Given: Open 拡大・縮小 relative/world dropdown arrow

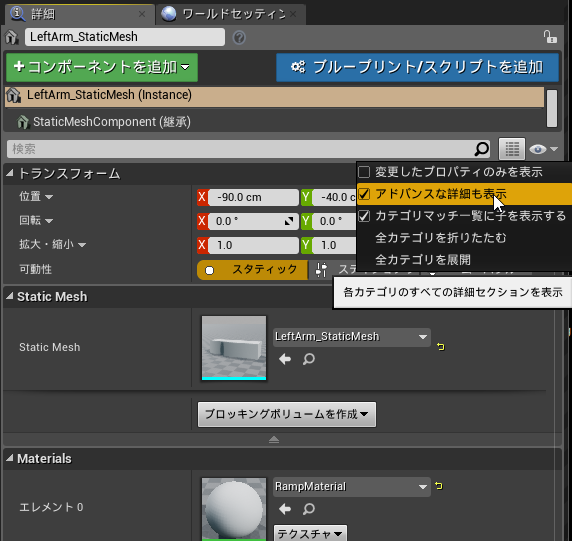Looking at the screenshot, I should 82,245.
